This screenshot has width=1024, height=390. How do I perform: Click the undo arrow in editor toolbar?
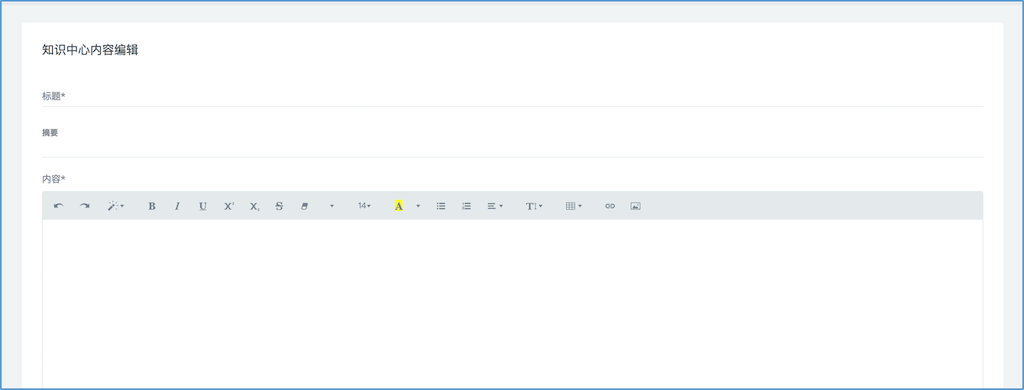tap(59, 206)
